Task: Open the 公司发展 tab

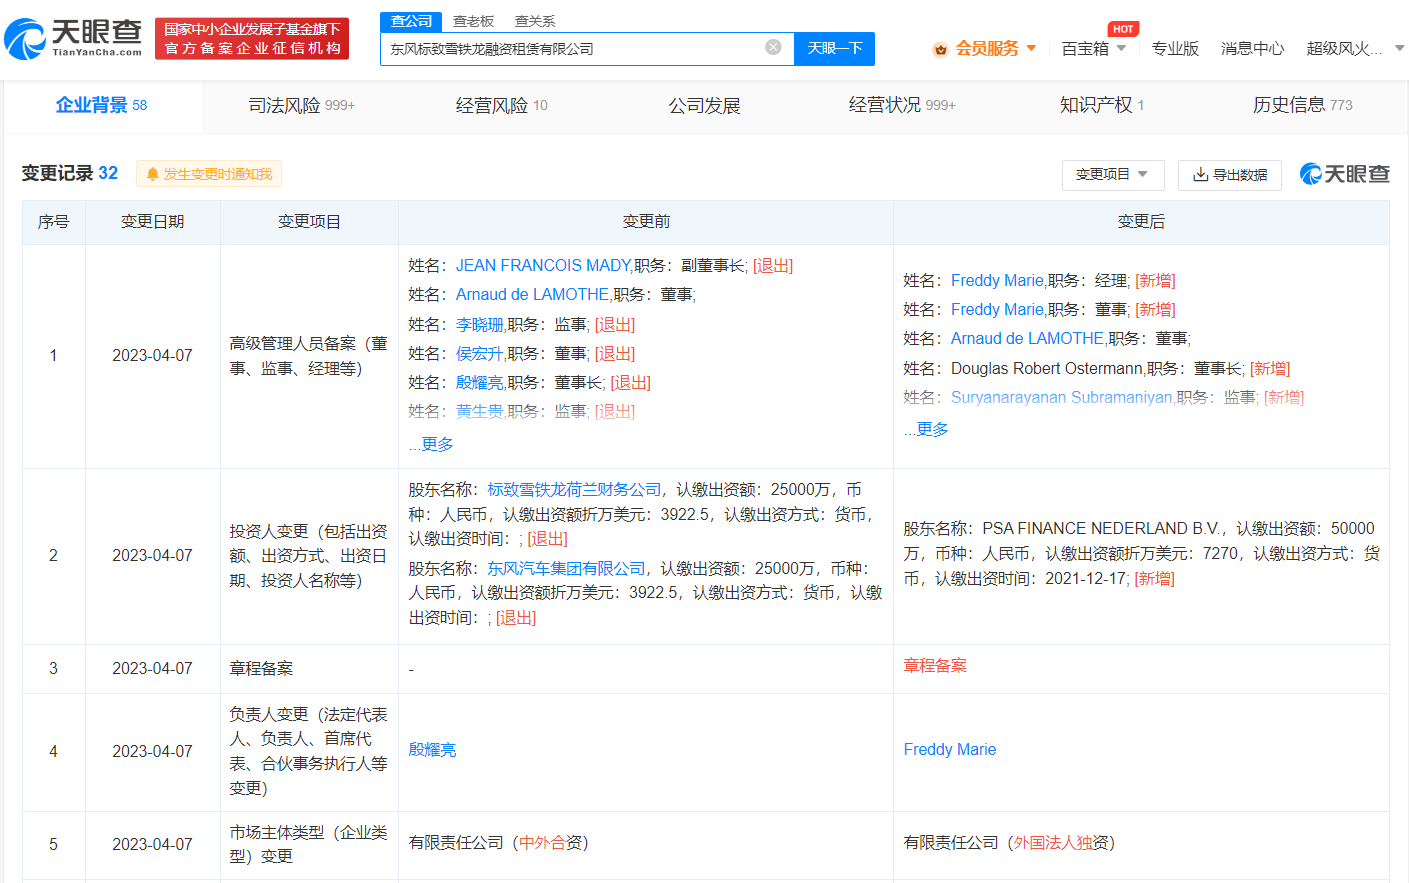Action: (704, 105)
